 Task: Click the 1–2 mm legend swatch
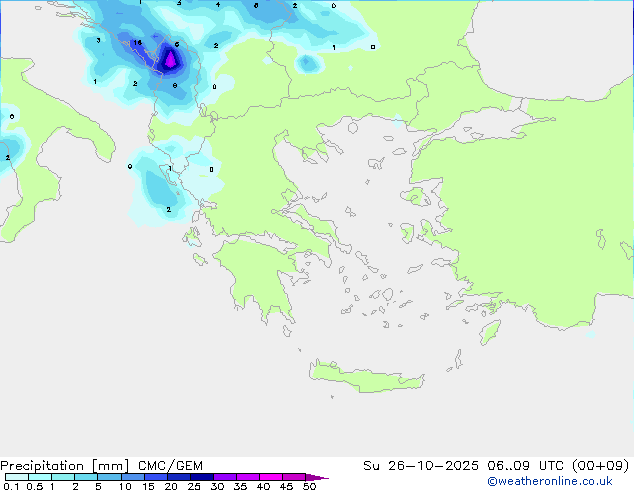point(63,477)
